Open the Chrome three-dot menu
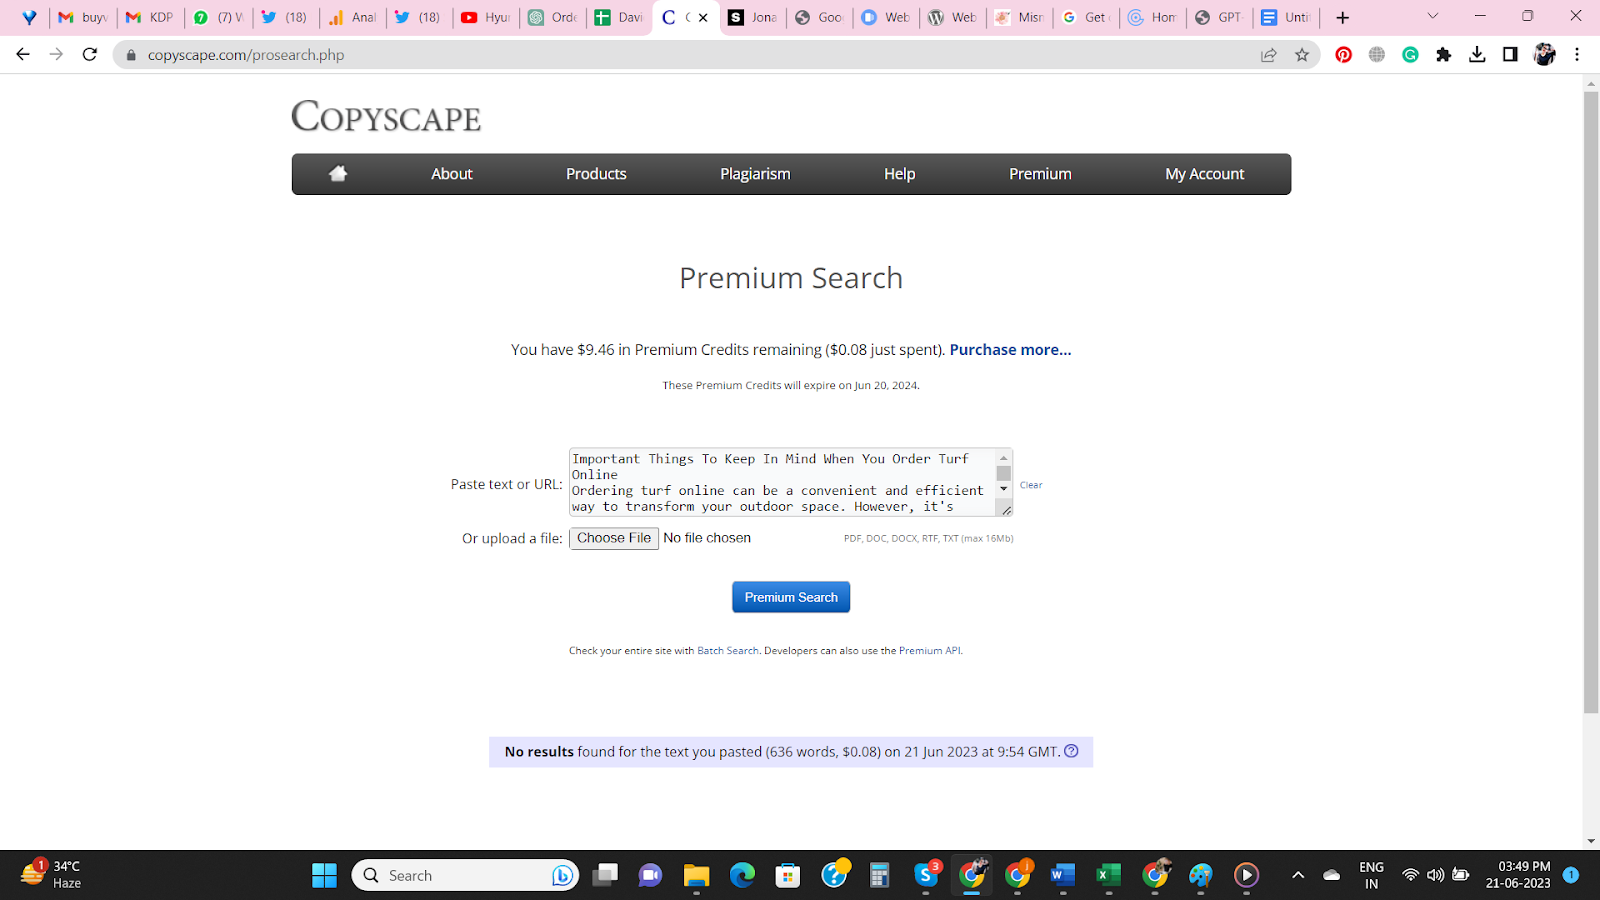Screen dimensions: 1600x900 tap(1577, 55)
